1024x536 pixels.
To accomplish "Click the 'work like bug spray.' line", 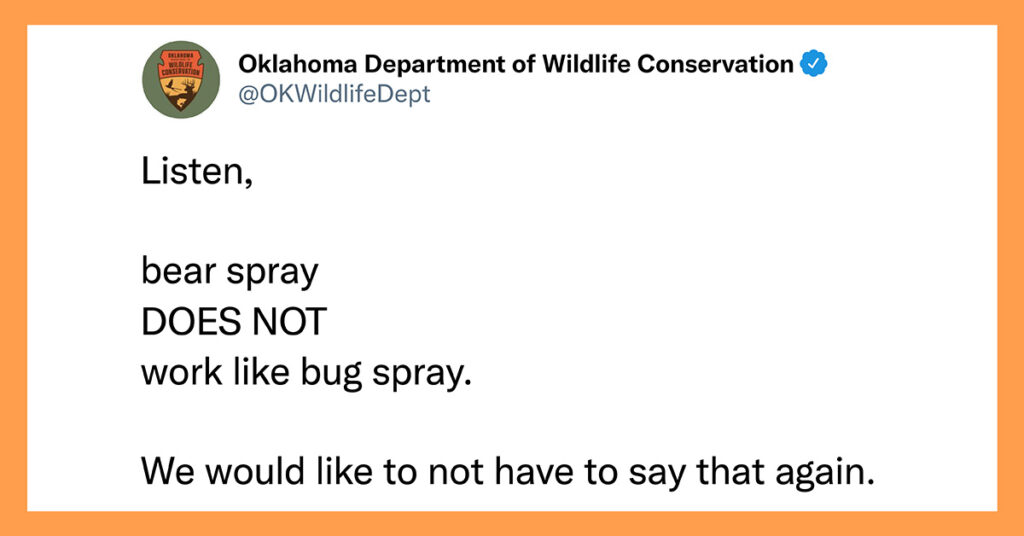I will (306, 373).
